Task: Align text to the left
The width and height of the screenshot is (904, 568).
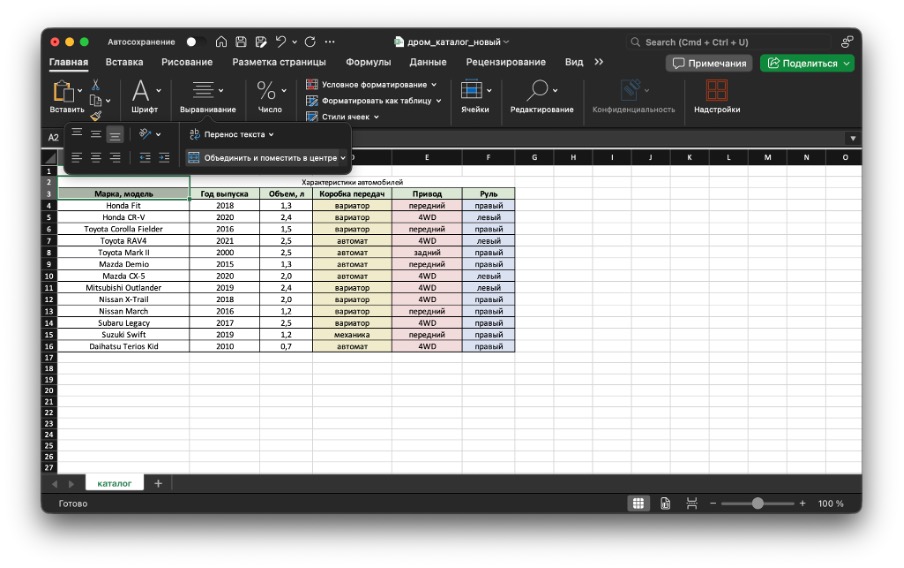Action: (x=77, y=157)
